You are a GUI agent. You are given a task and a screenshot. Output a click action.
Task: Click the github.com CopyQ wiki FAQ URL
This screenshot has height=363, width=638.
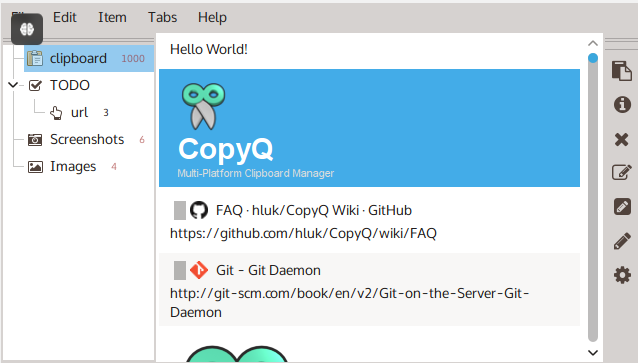pyautogui.click(x=303, y=233)
